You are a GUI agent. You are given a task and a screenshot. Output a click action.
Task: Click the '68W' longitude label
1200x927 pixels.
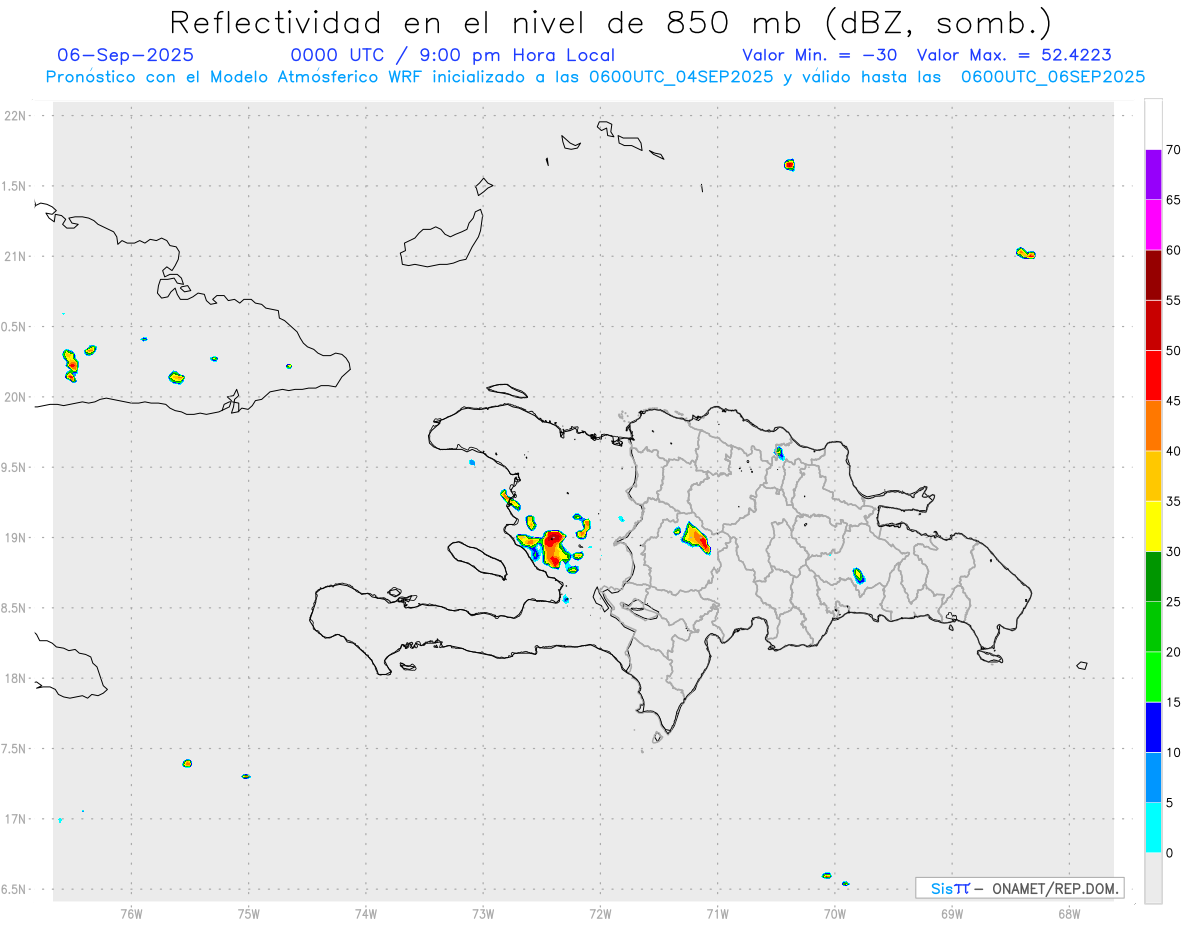(x=1069, y=913)
